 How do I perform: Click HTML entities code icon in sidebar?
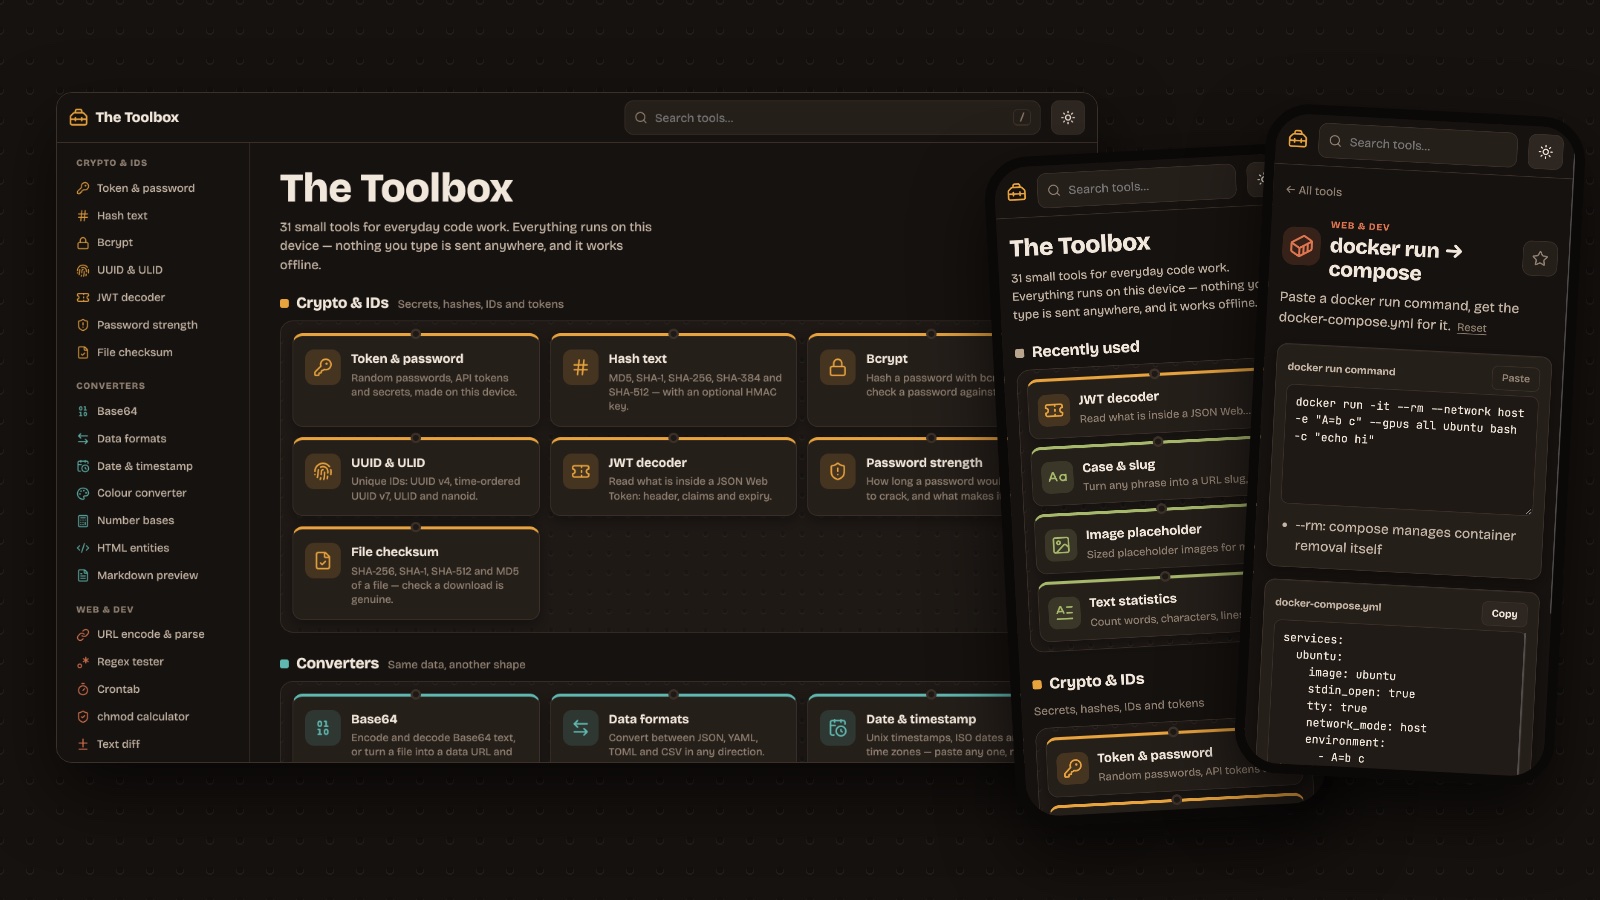click(83, 548)
